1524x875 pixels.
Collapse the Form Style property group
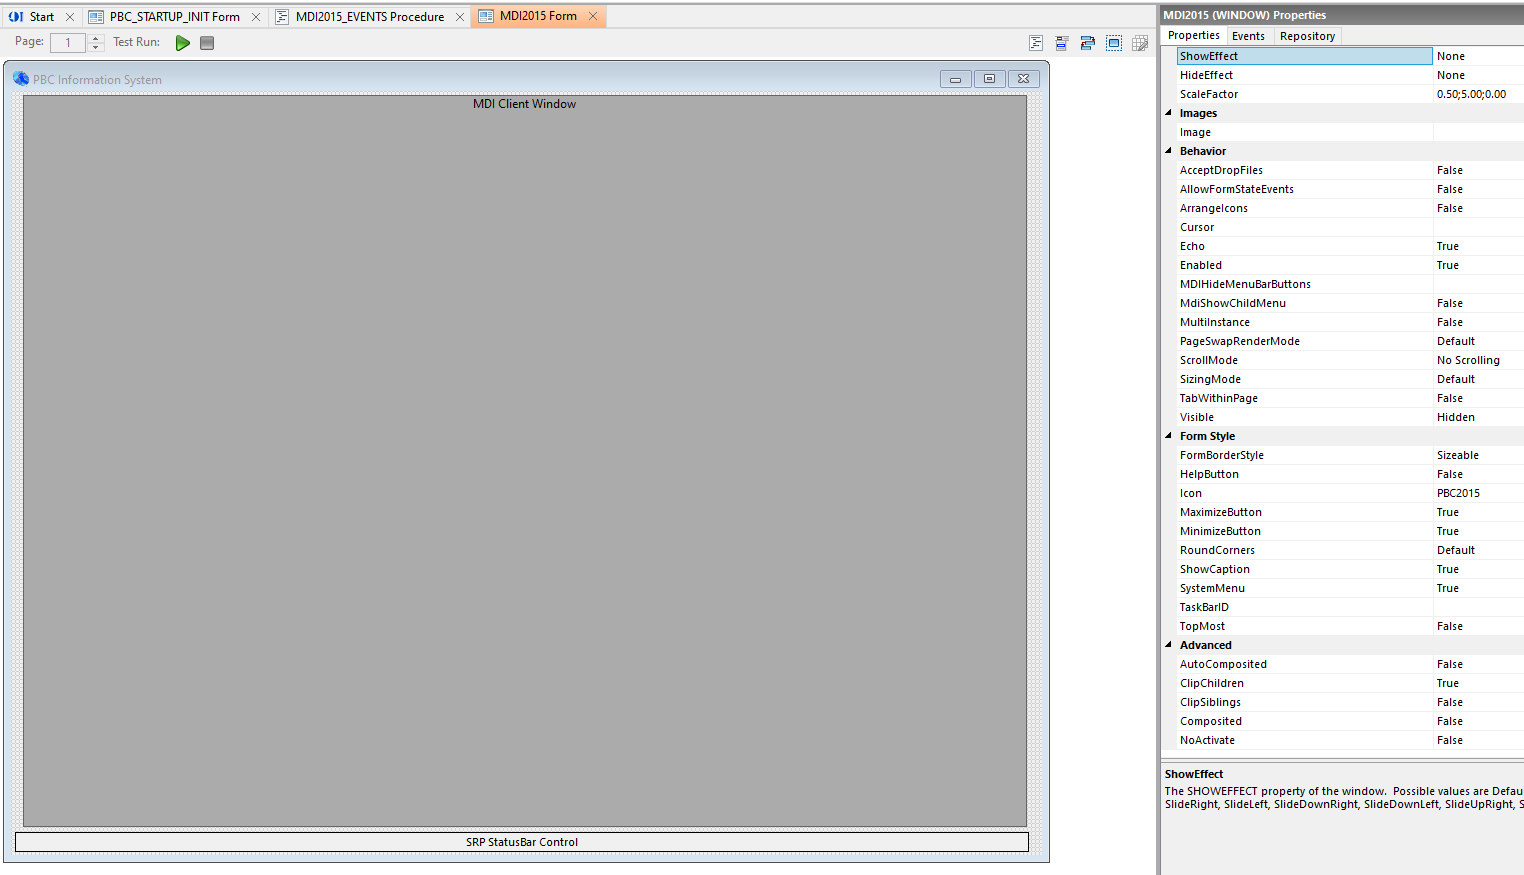[x=1169, y=436]
